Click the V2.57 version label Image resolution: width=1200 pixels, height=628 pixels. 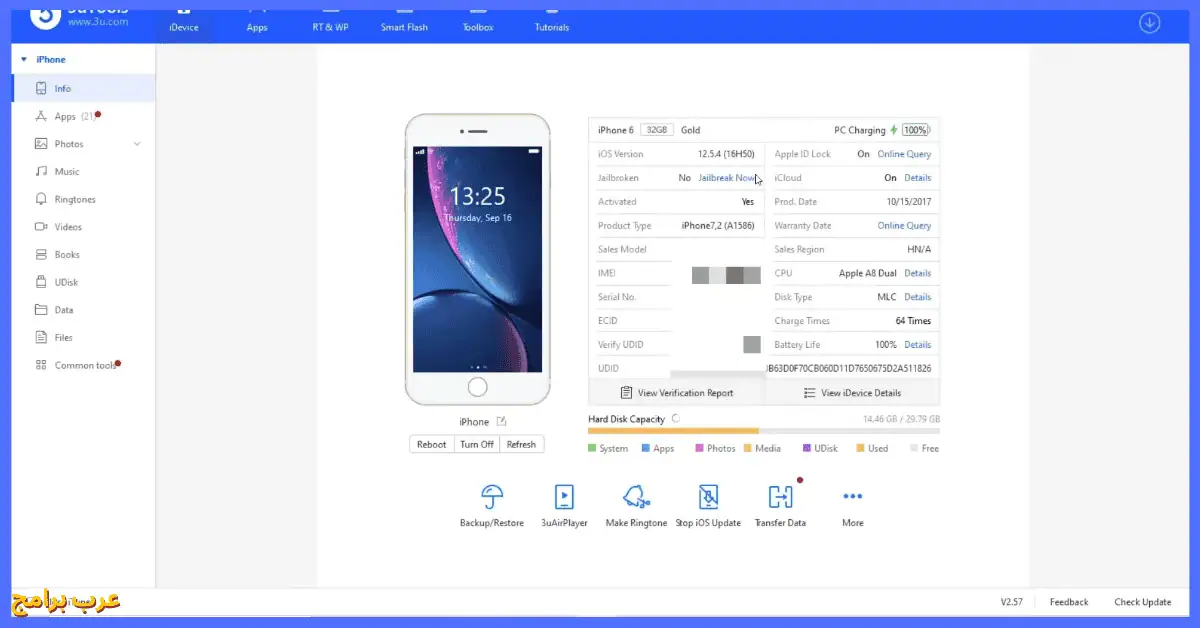click(1013, 602)
